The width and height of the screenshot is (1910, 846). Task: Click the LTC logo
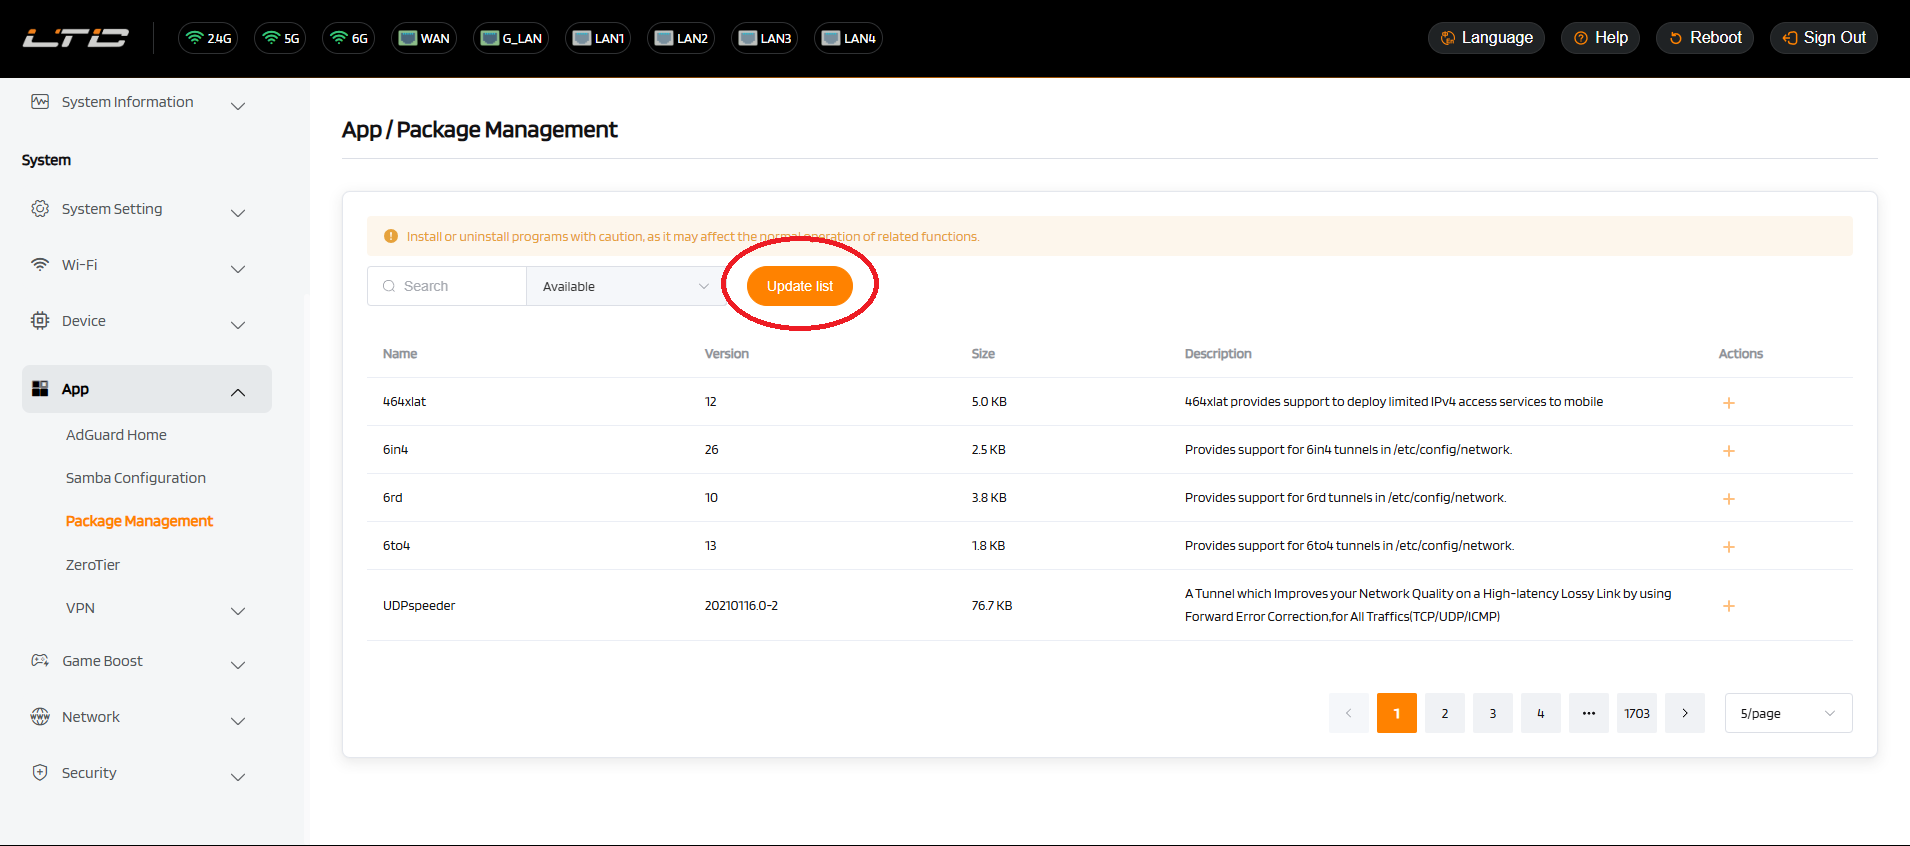pyautogui.click(x=76, y=38)
